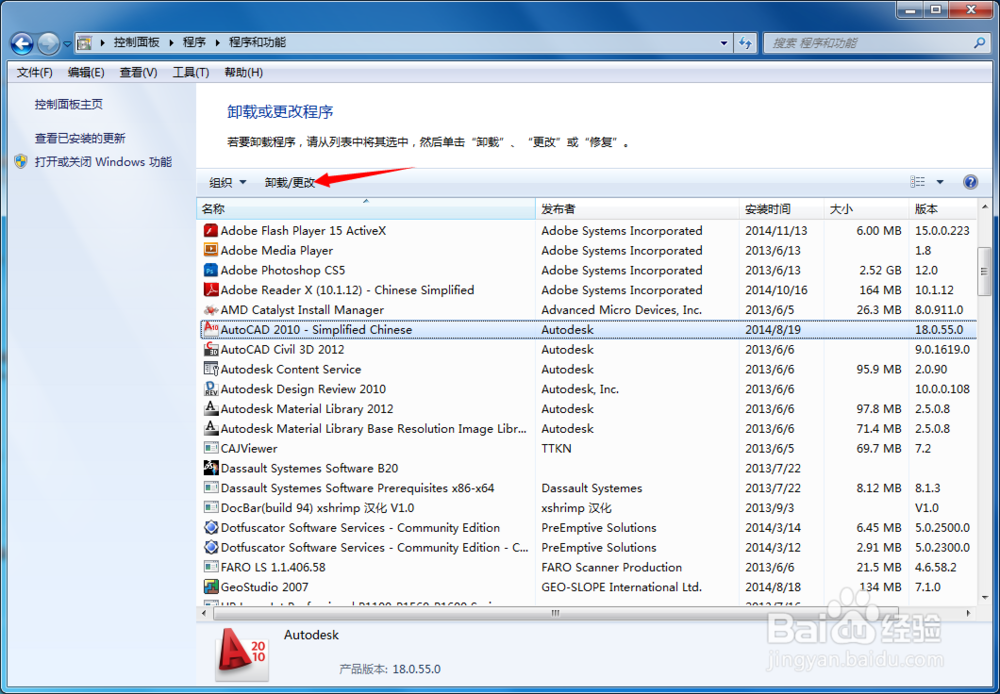
Task: Click the FARO LS 1.1.406.58 icon
Action: 210,566
